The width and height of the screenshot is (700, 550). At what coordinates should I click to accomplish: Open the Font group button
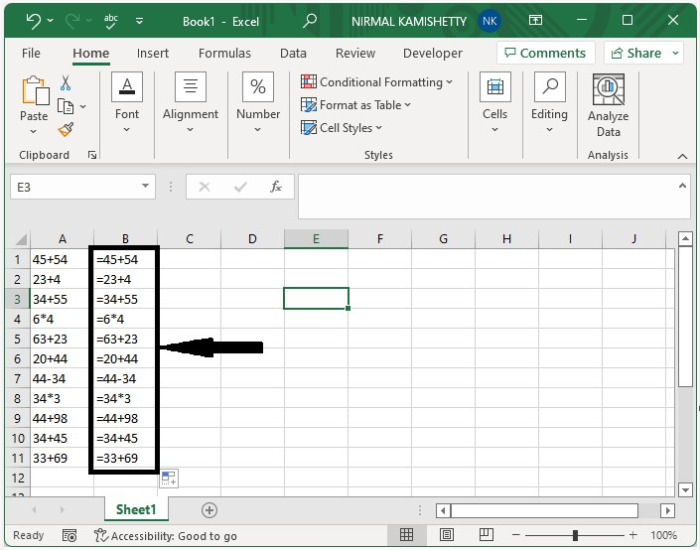[127, 103]
